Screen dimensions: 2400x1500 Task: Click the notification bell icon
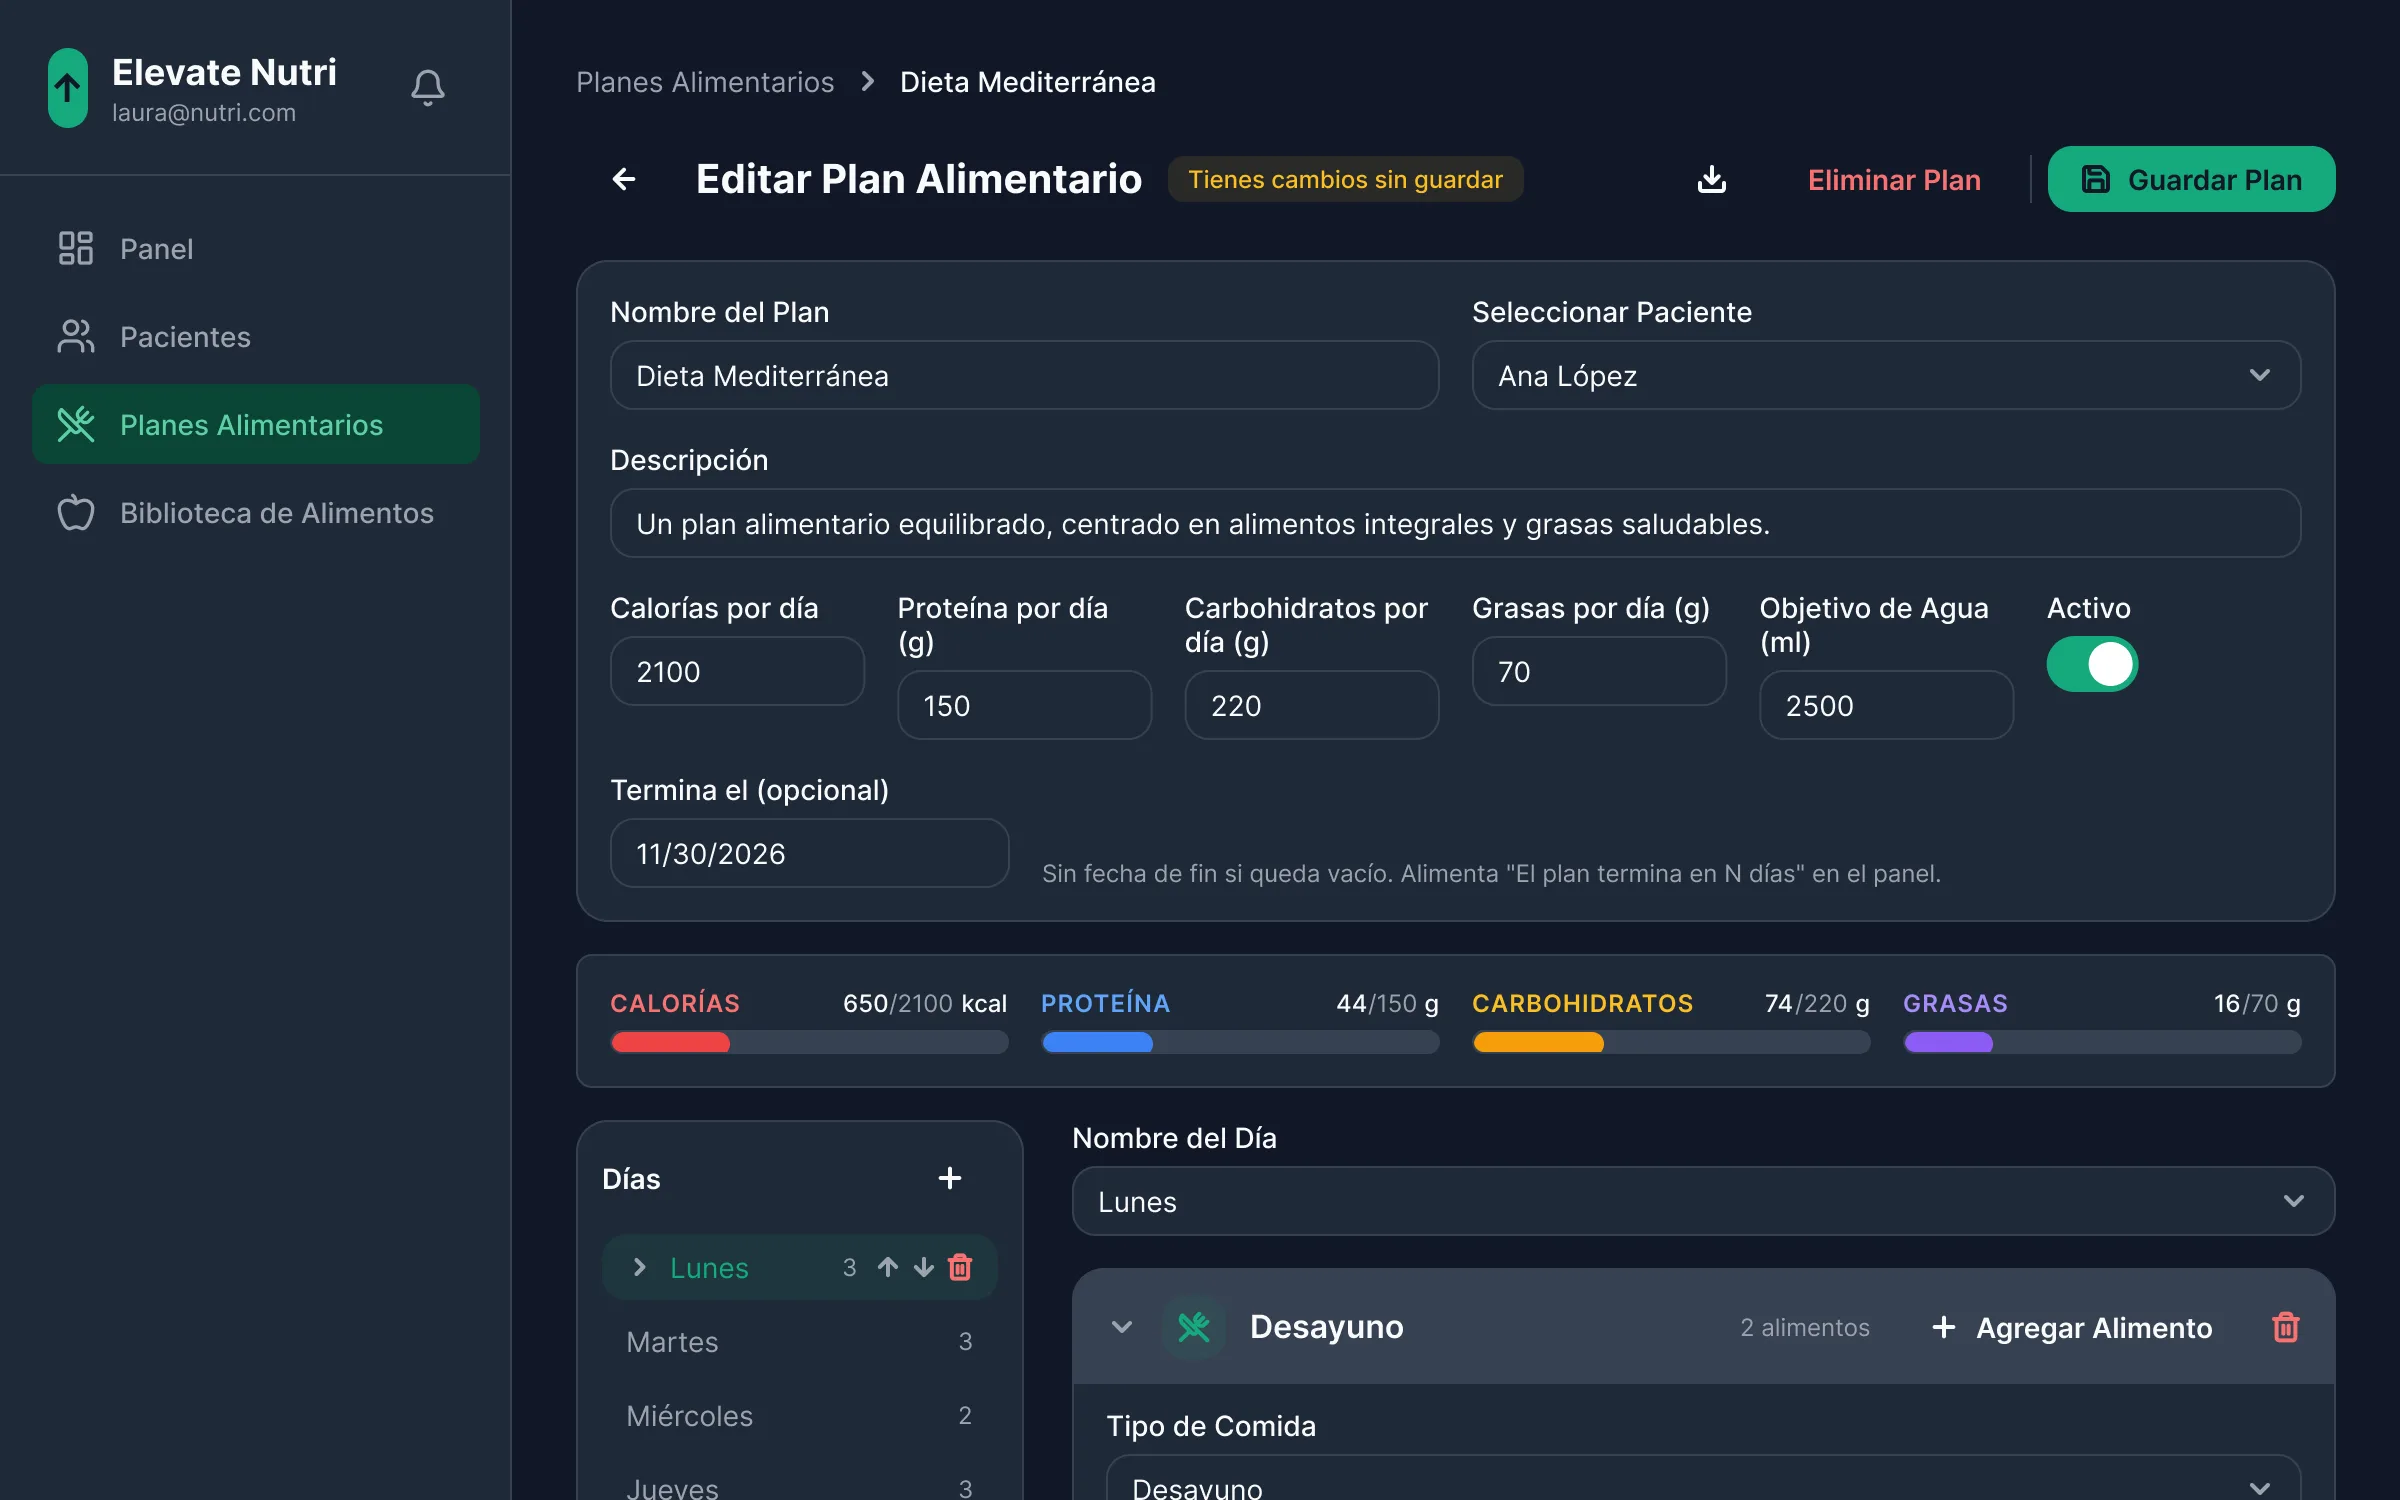[428, 88]
